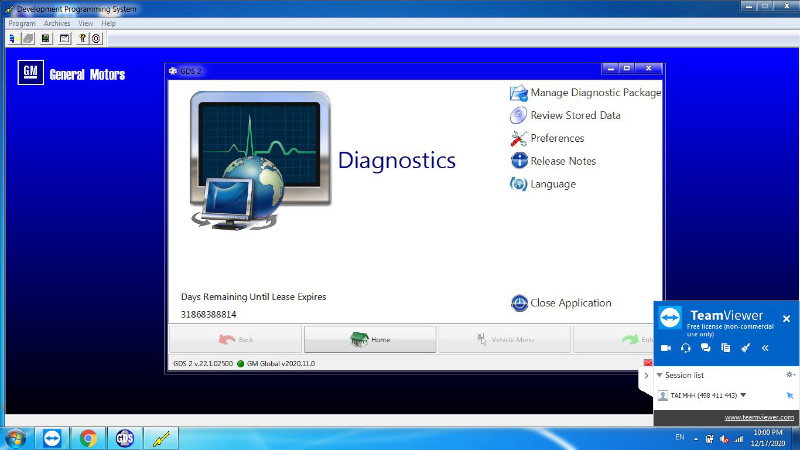Click the Close Application label
Image resolution: width=800 pixels, height=450 pixels.
point(570,303)
